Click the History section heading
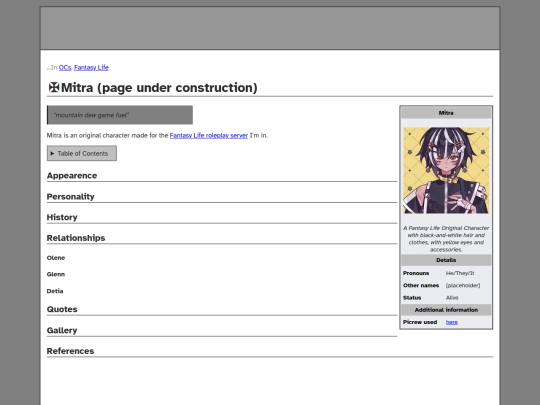This screenshot has height=405, width=540. 62,217
